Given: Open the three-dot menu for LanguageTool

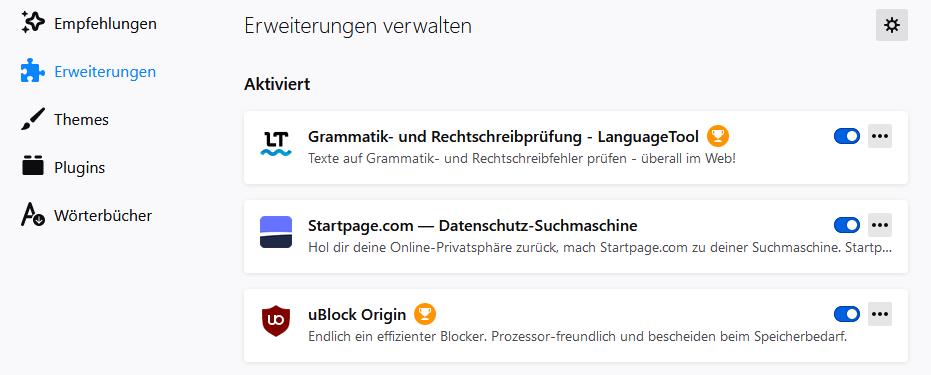Looking at the screenshot, I should click(880, 136).
